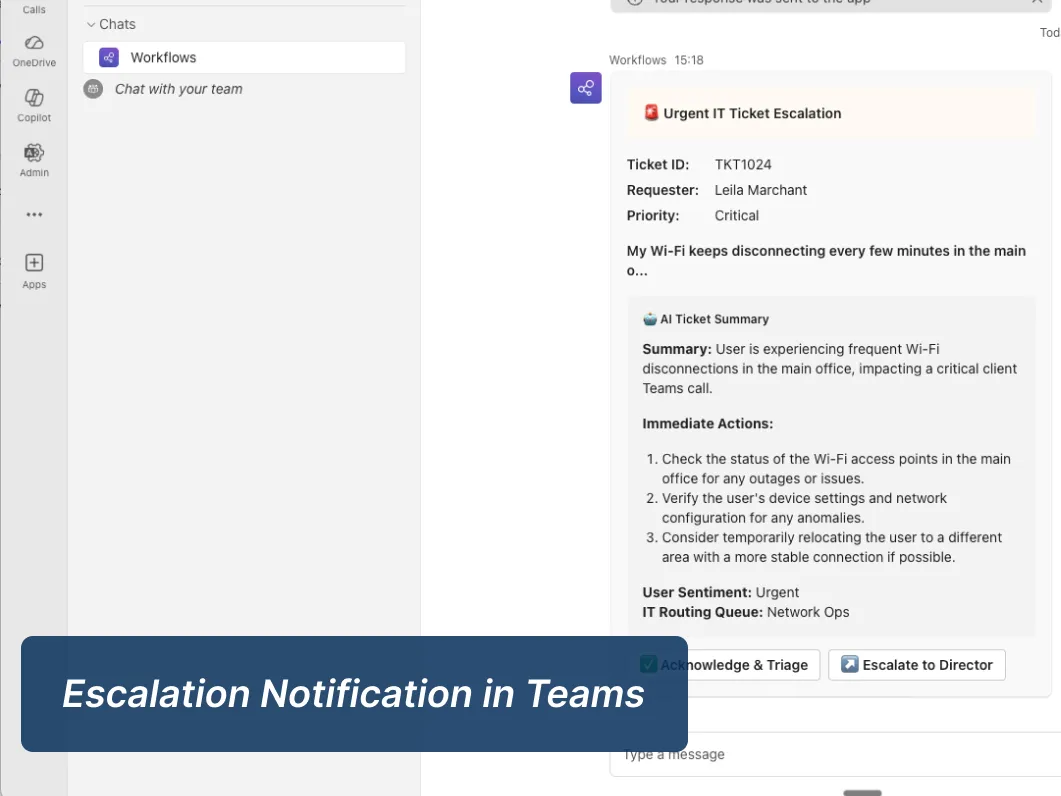Launch Copilot in the sidebar
Screen dimensions: 1061x796
pyautogui.click(x=34, y=106)
